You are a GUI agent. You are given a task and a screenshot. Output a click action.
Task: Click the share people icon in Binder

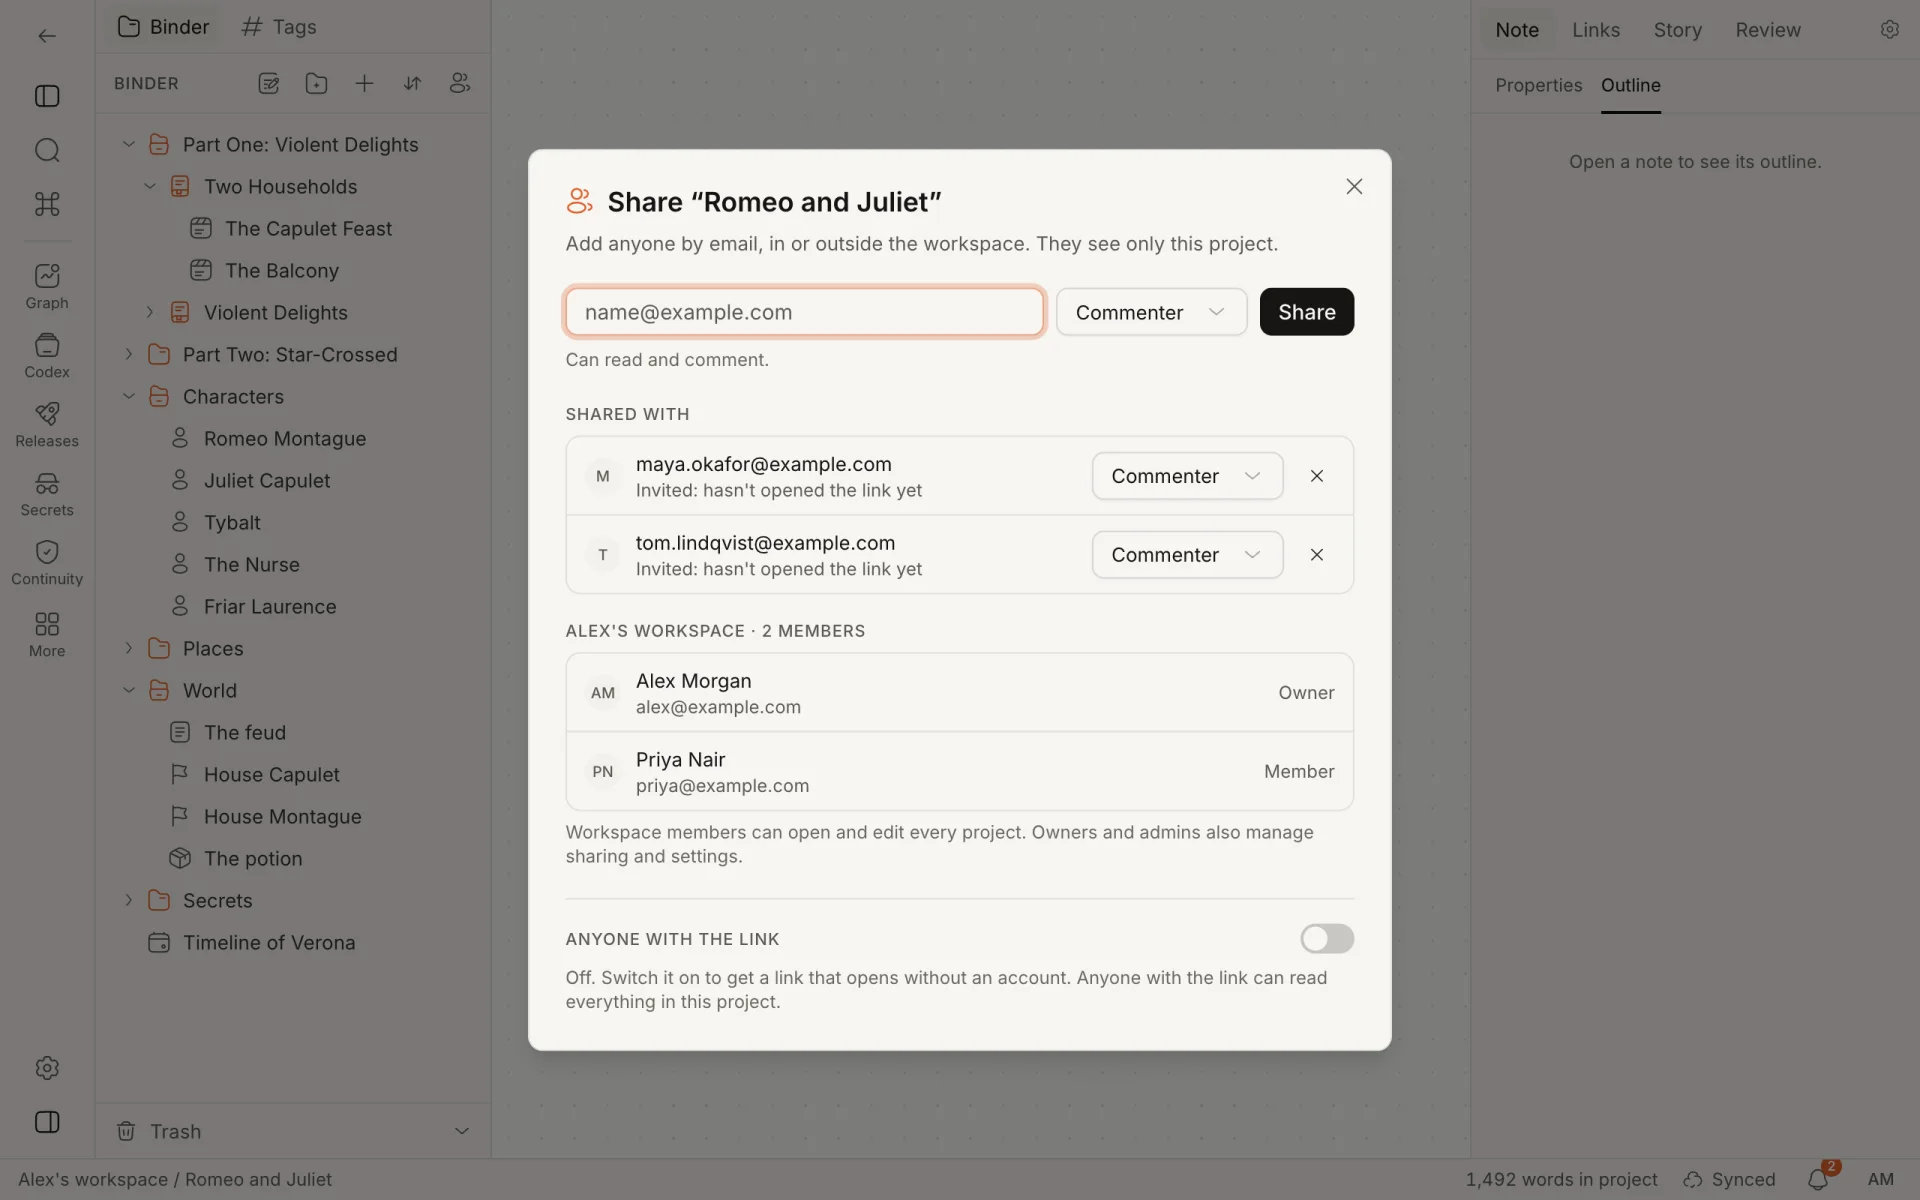coord(460,84)
